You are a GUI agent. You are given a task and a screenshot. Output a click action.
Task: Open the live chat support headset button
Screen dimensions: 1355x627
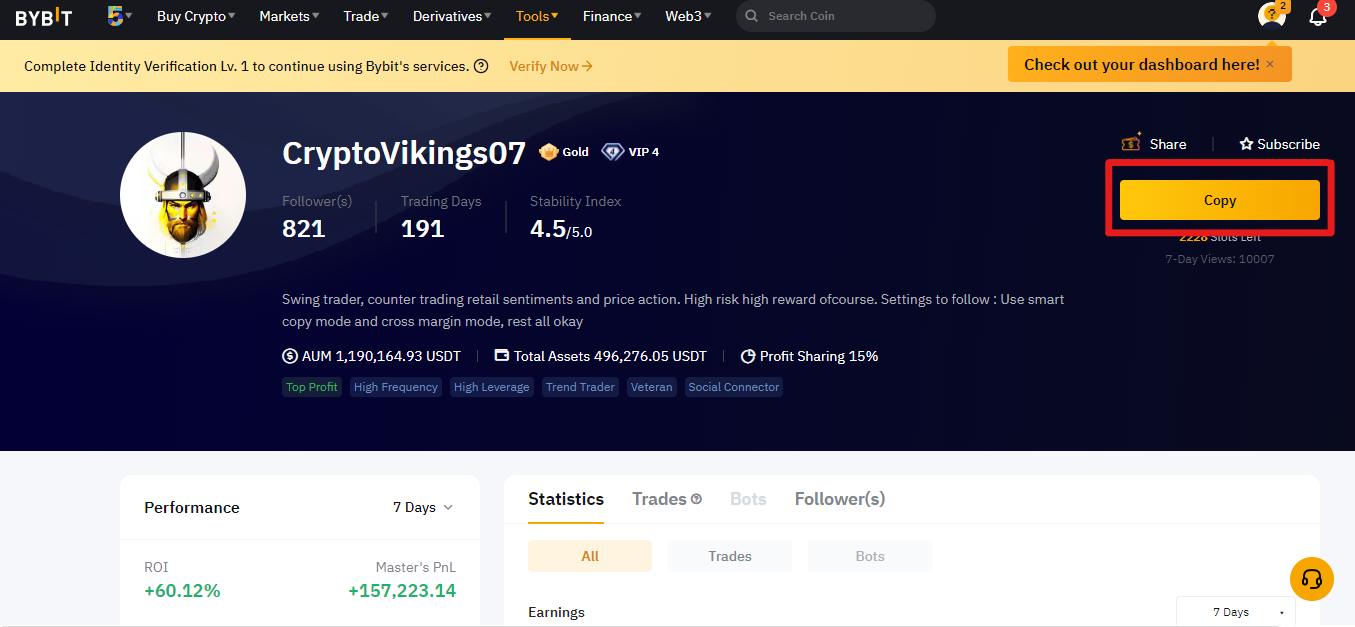1312,579
